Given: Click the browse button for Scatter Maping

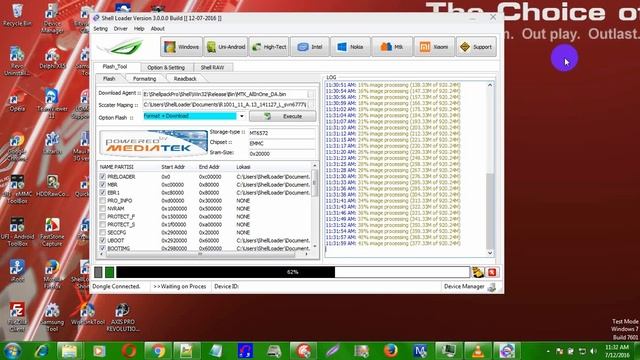Looking at the screenshot, I should point(311,104).
